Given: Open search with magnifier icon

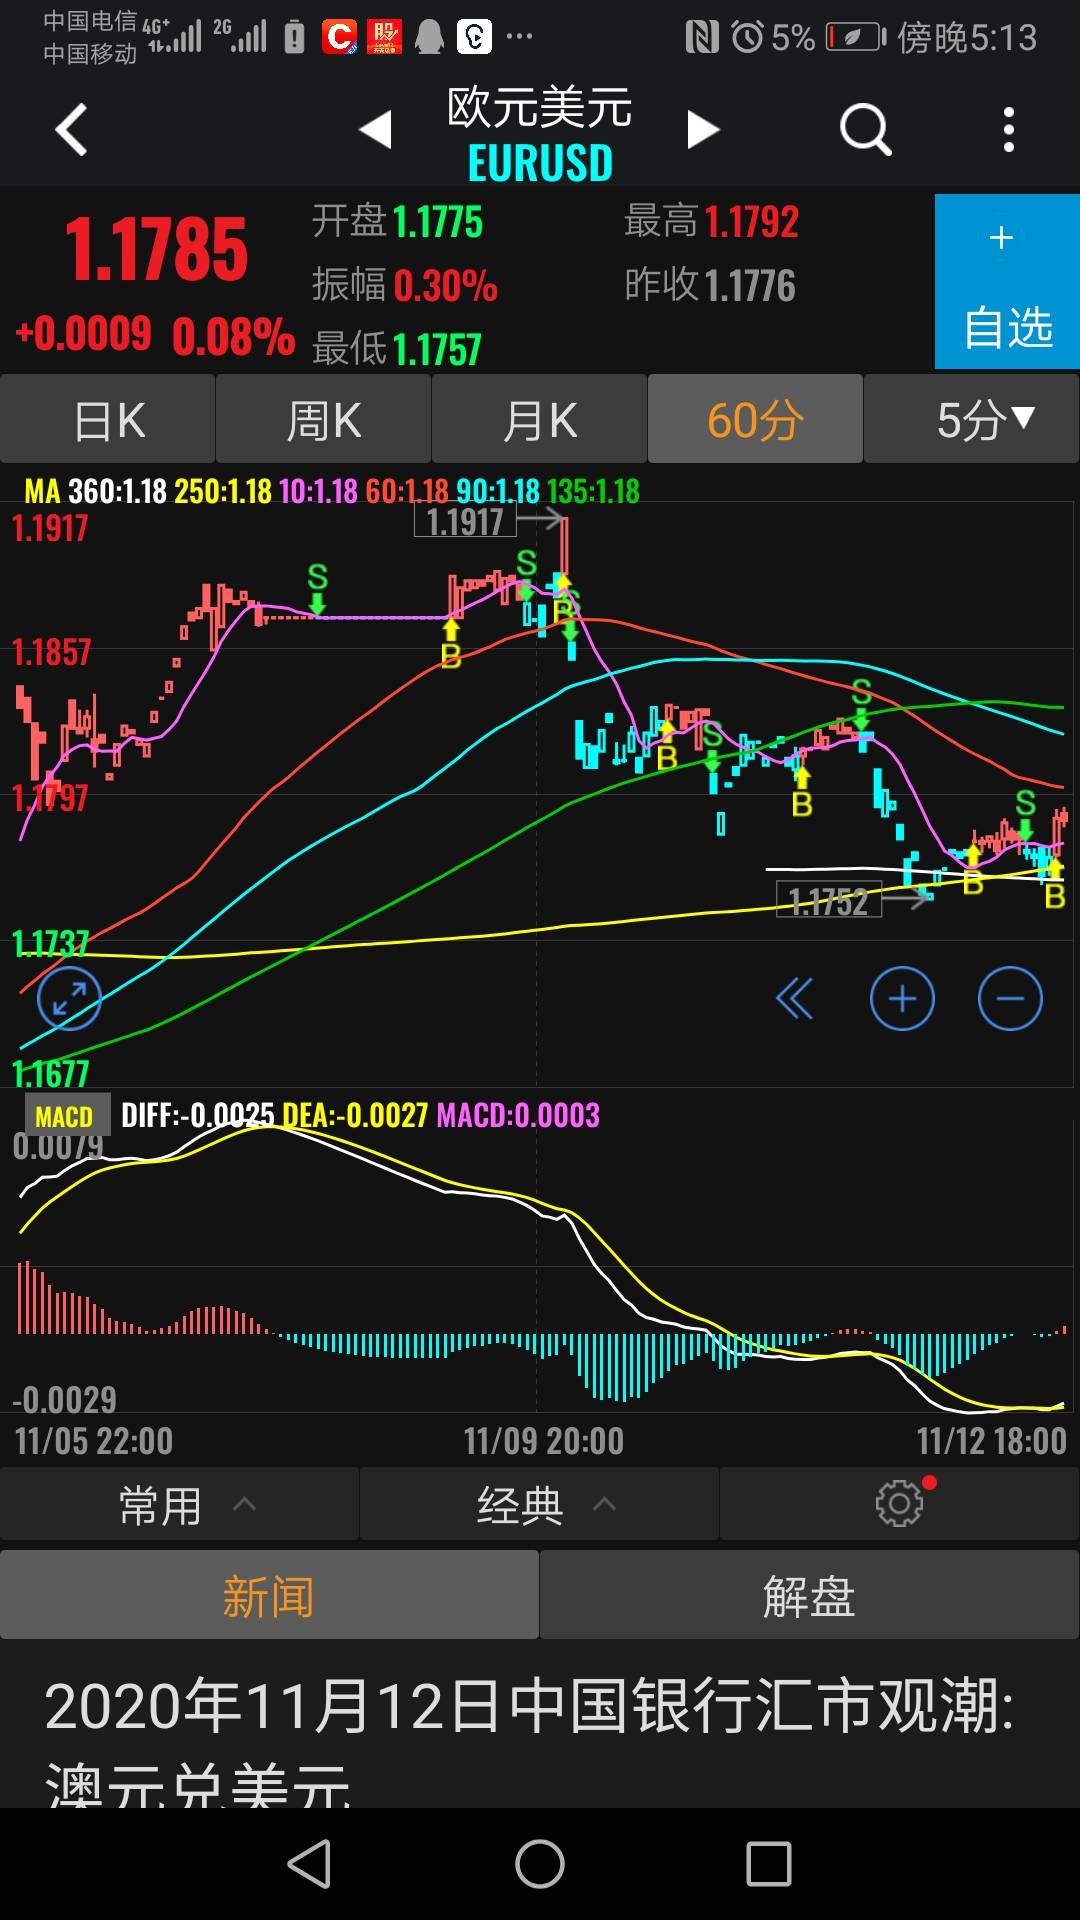Looking at the screenshot, I should [865, 129].
